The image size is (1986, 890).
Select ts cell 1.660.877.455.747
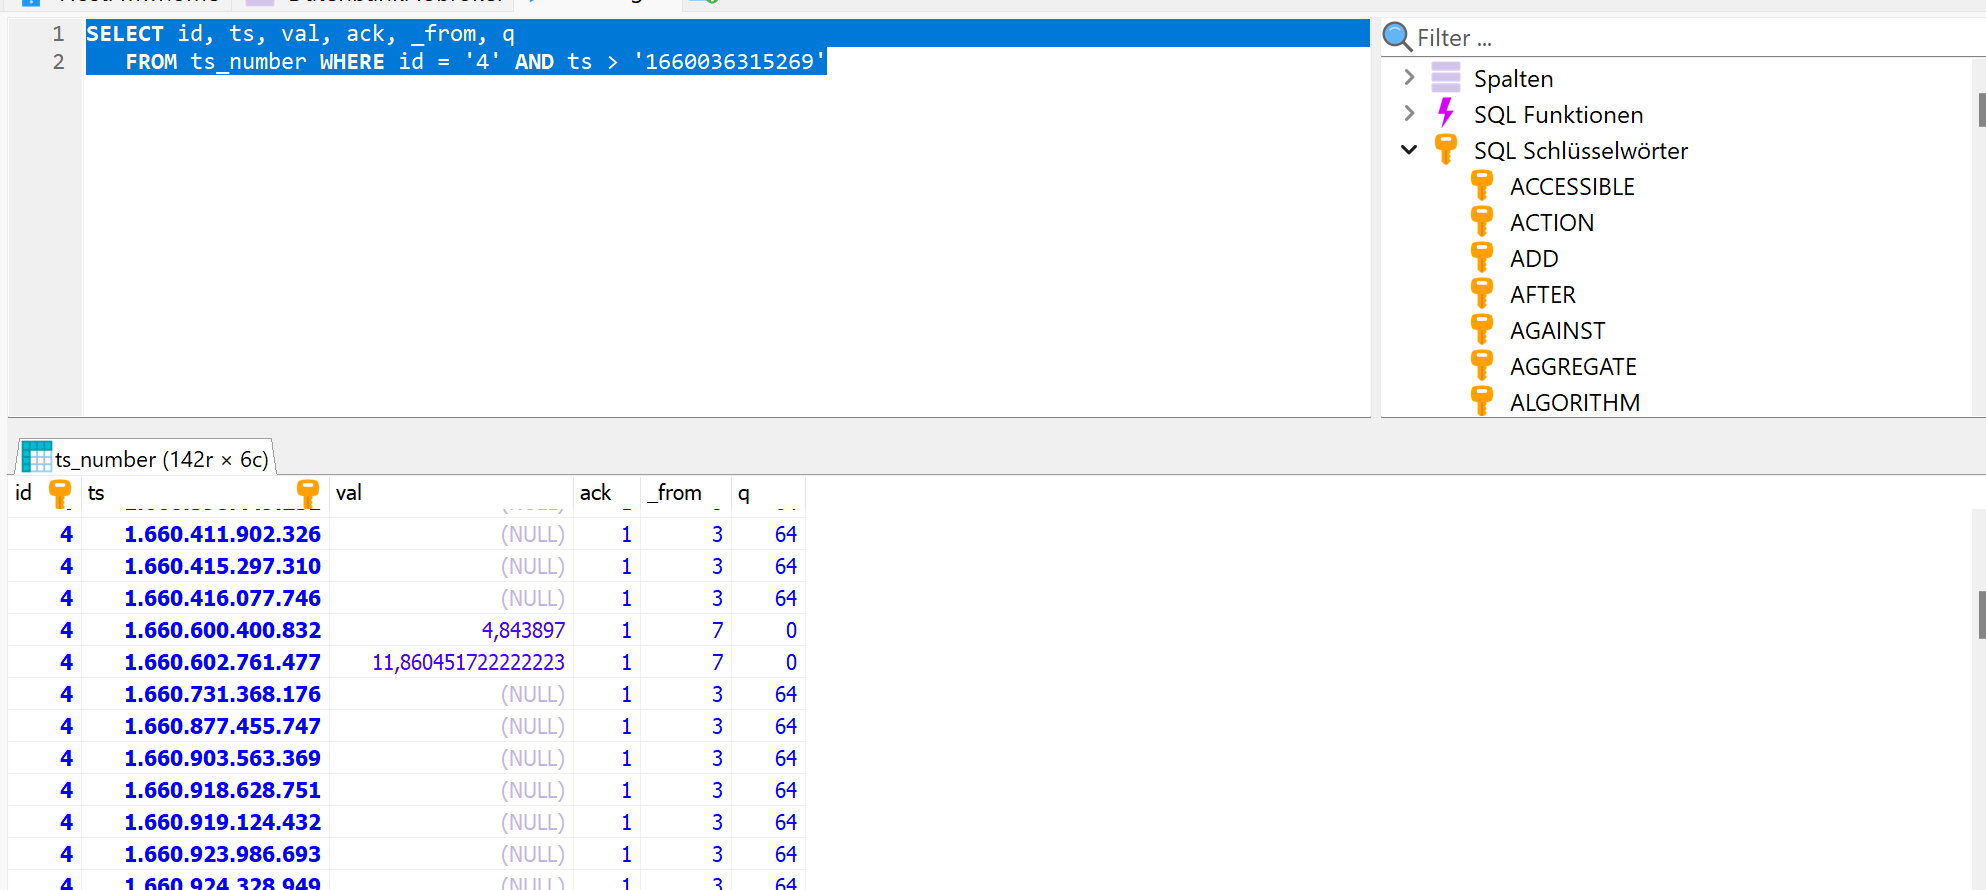[x=205, y=726]
